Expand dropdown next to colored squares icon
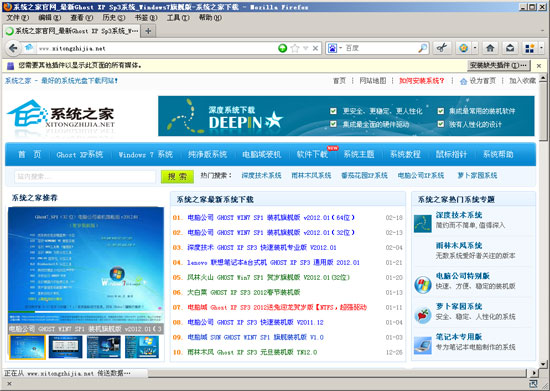 [x=541, y=48]
